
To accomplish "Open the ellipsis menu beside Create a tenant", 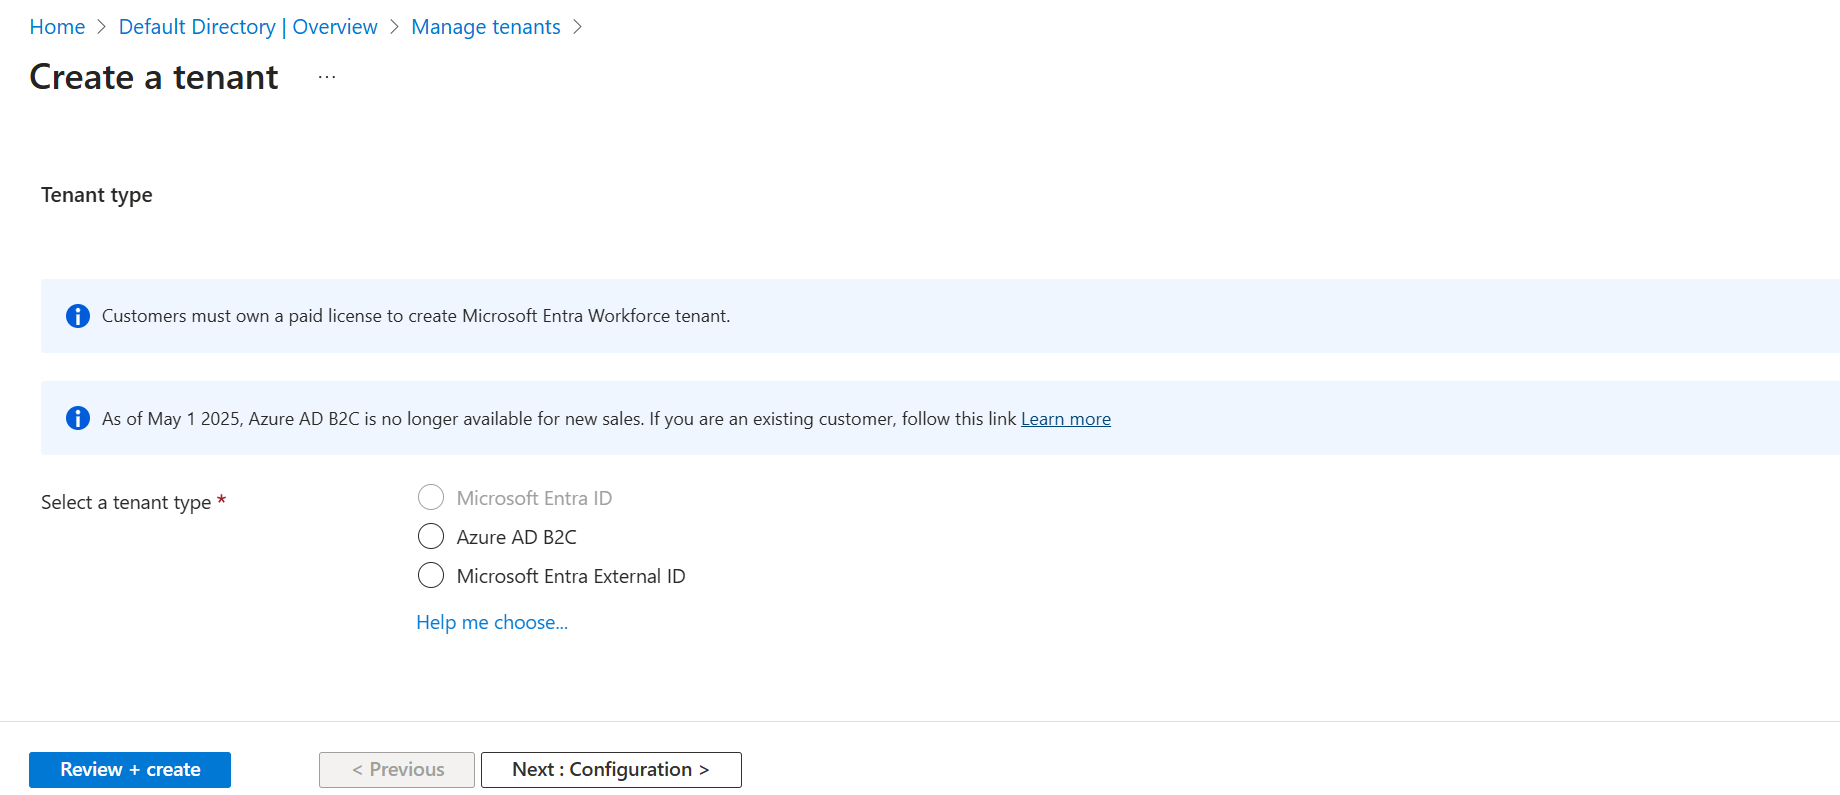I will pos(327,77).
